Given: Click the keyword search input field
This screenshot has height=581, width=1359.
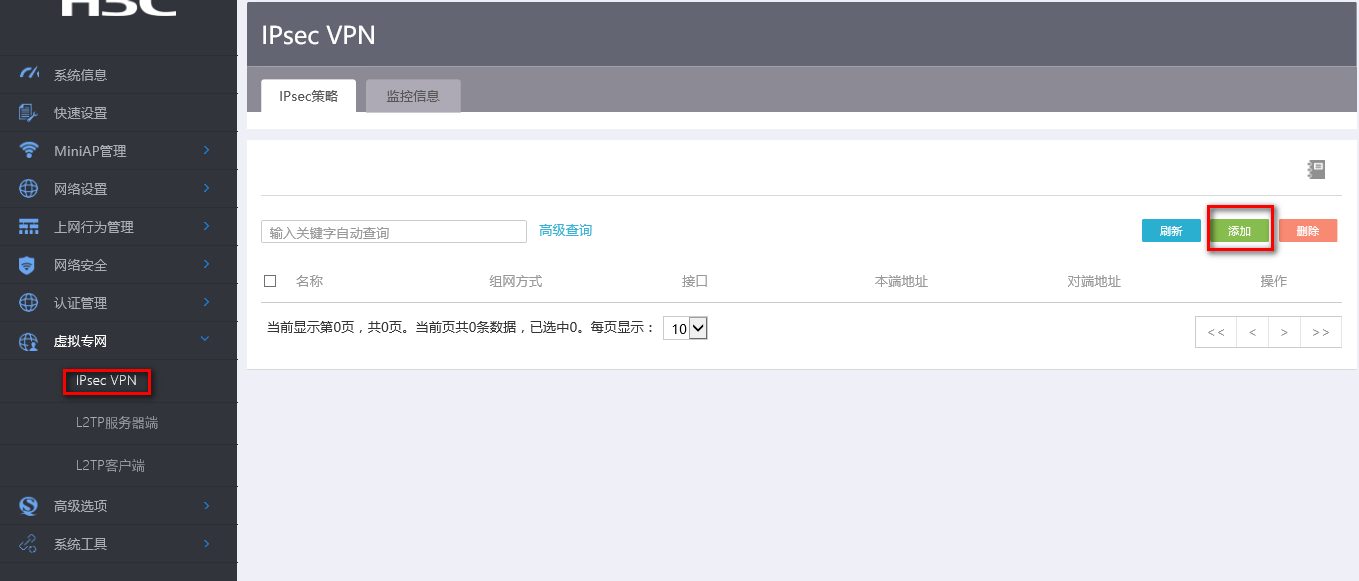Looking at the screenshot, I should point(393,232).
